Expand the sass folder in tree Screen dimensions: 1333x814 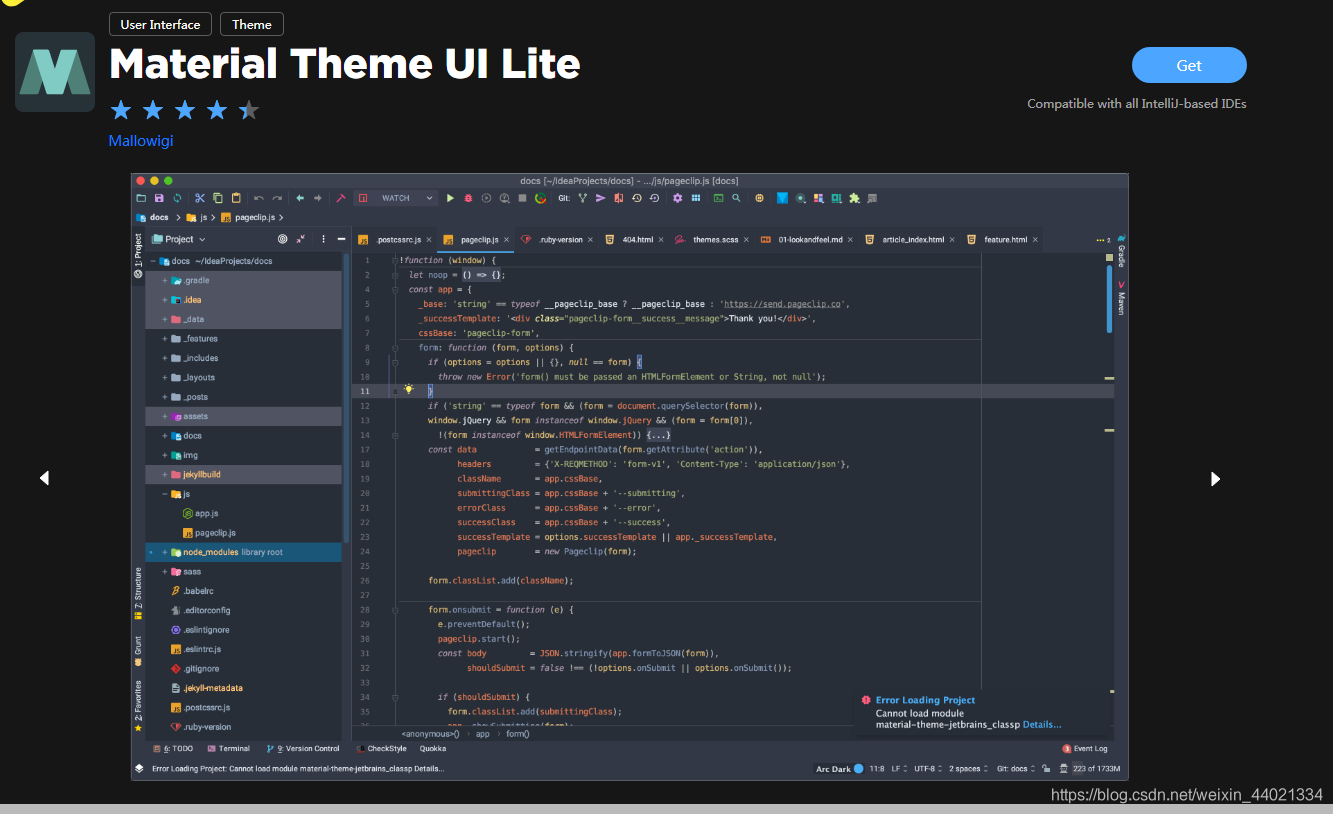tap(164, 572)
